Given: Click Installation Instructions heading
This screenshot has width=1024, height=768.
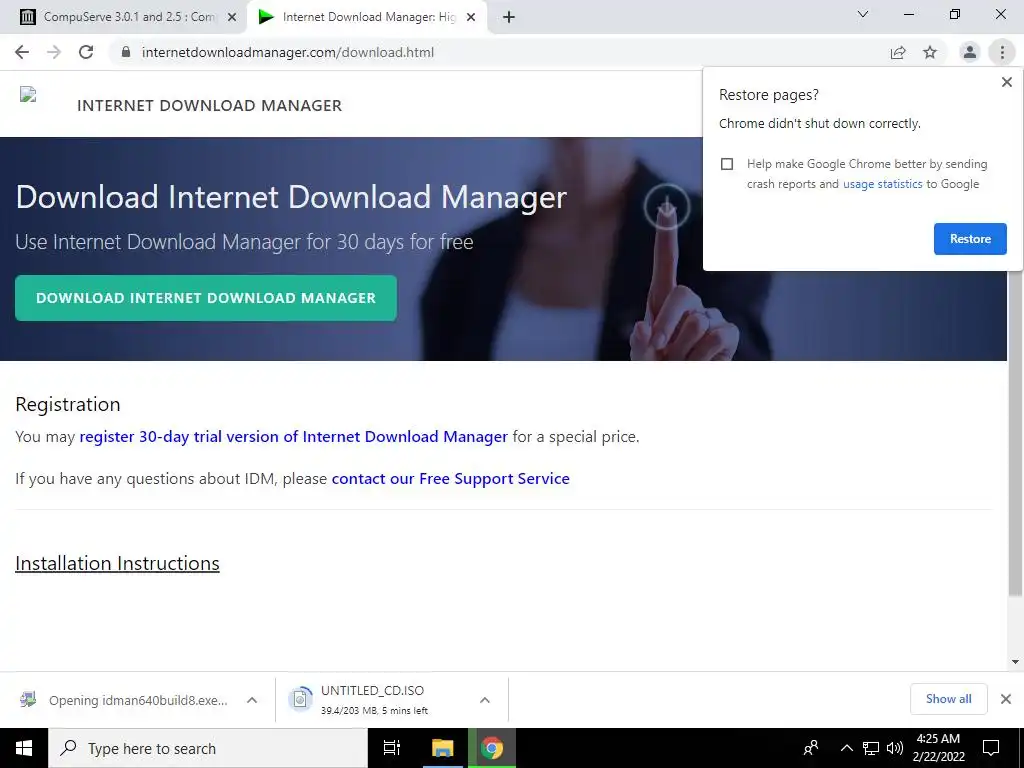Looking at the screenshot, I should [x=118, y=563].
